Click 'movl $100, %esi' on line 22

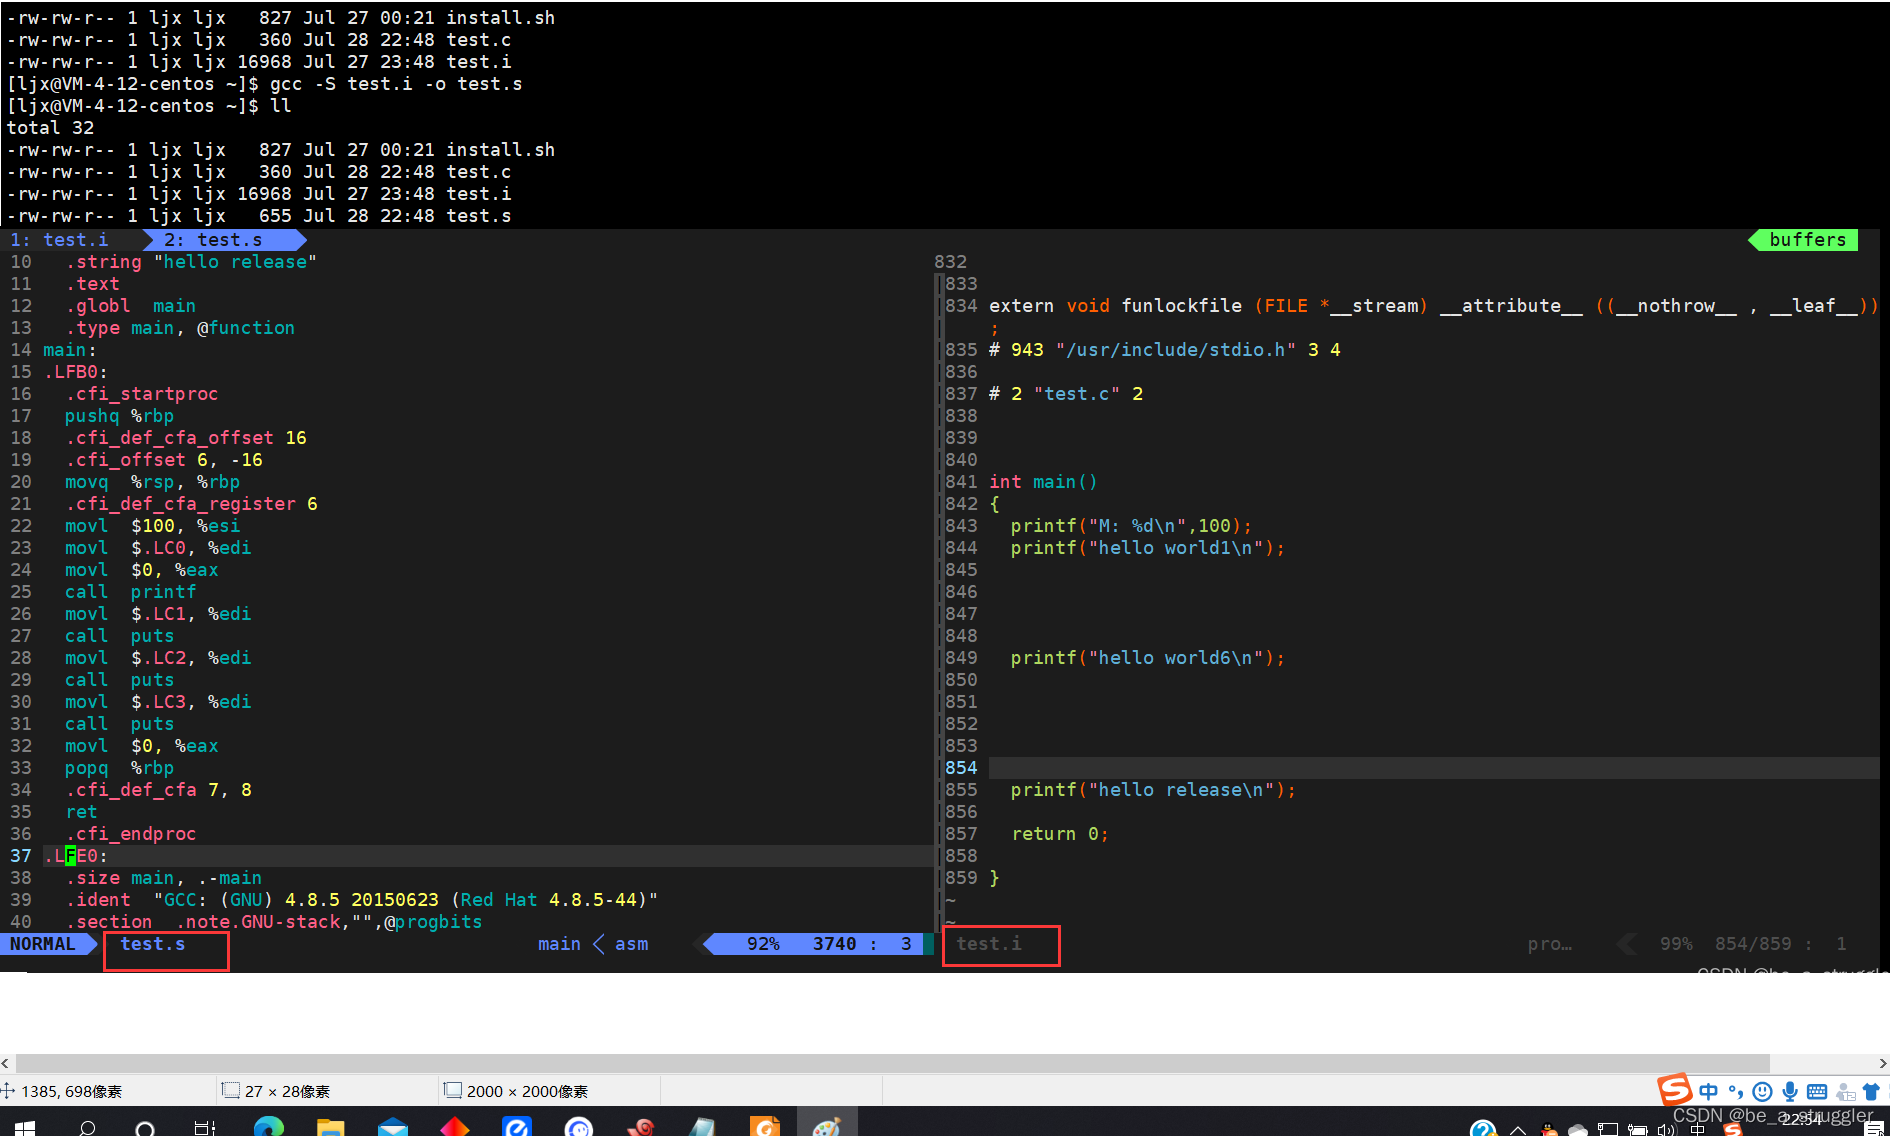coord(152,526)
